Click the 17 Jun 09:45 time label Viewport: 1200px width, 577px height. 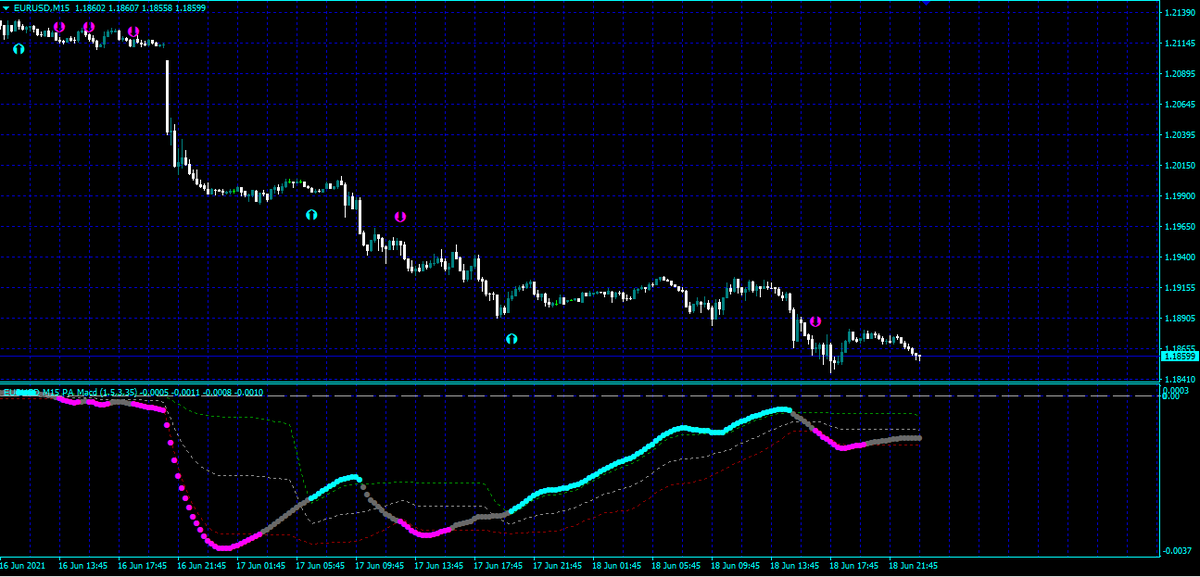381,565
